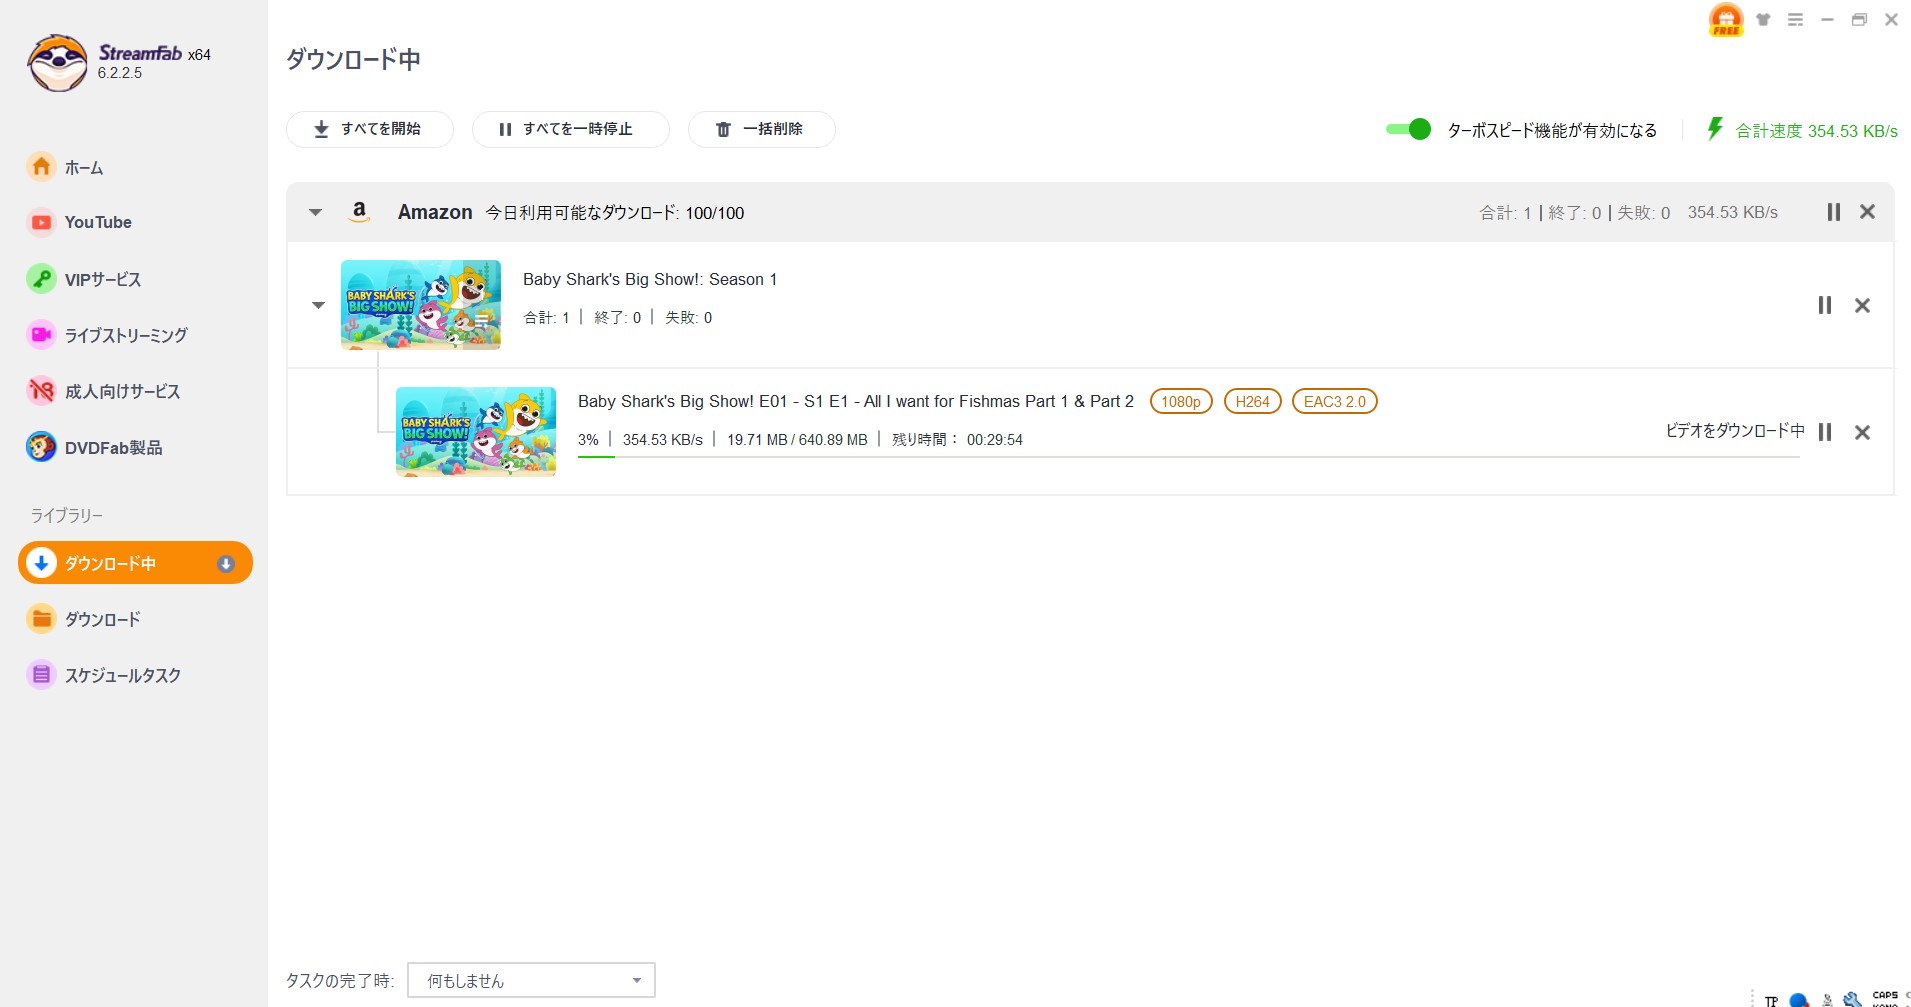
Task: Click the ビデオをダウンロード中 status text
Action: pos(1734,431)
